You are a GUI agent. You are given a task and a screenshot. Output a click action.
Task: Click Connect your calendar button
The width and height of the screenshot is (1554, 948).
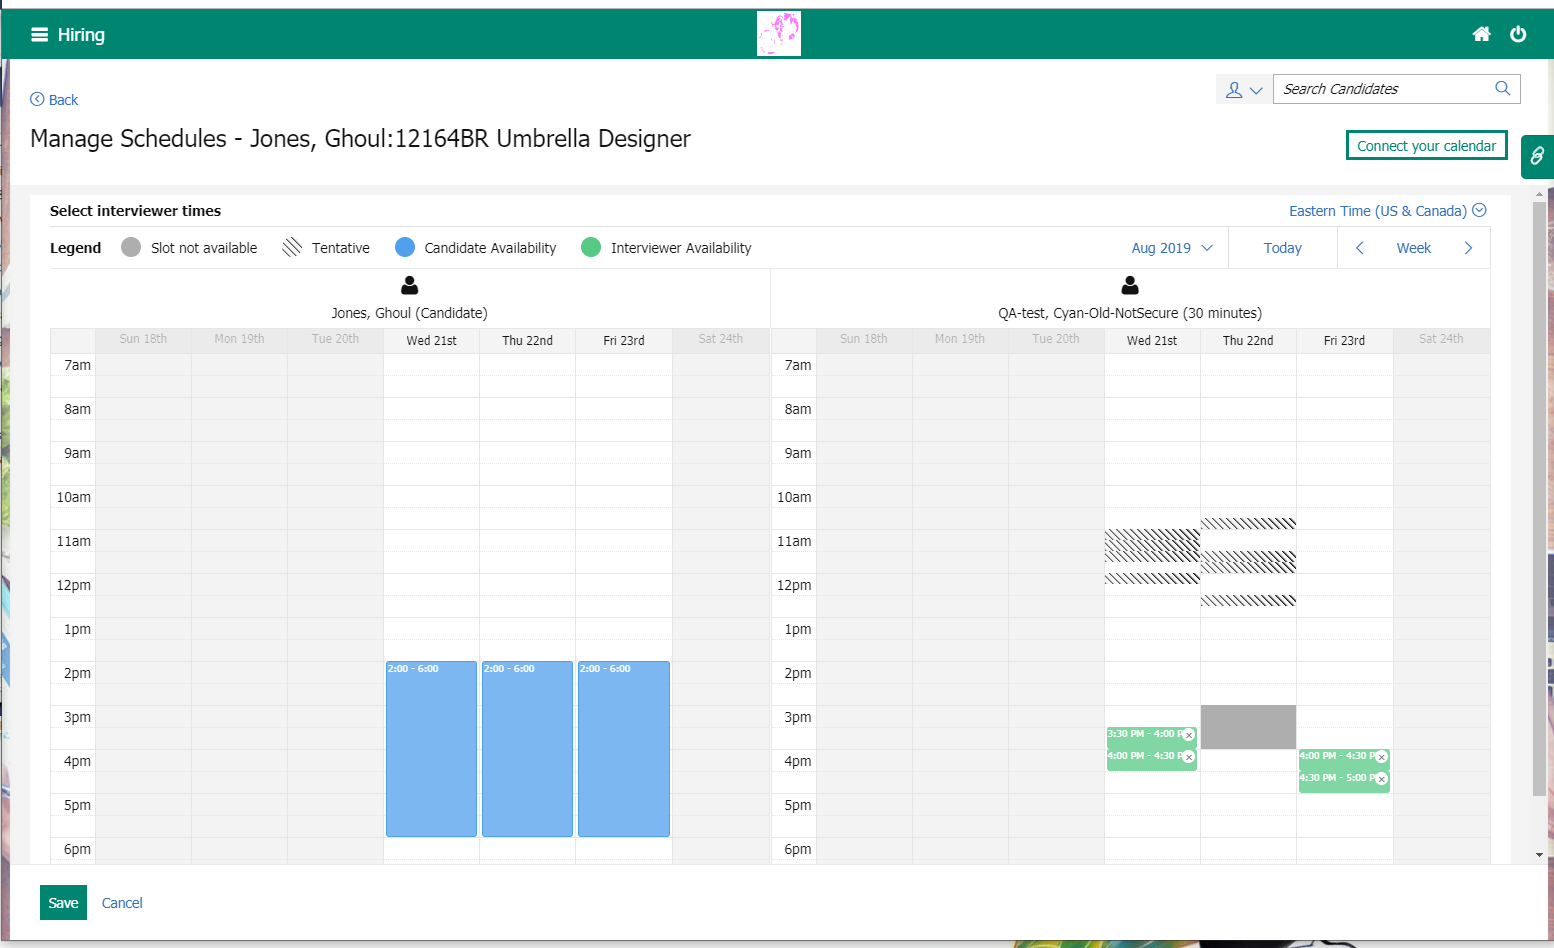coord(1426,146)
